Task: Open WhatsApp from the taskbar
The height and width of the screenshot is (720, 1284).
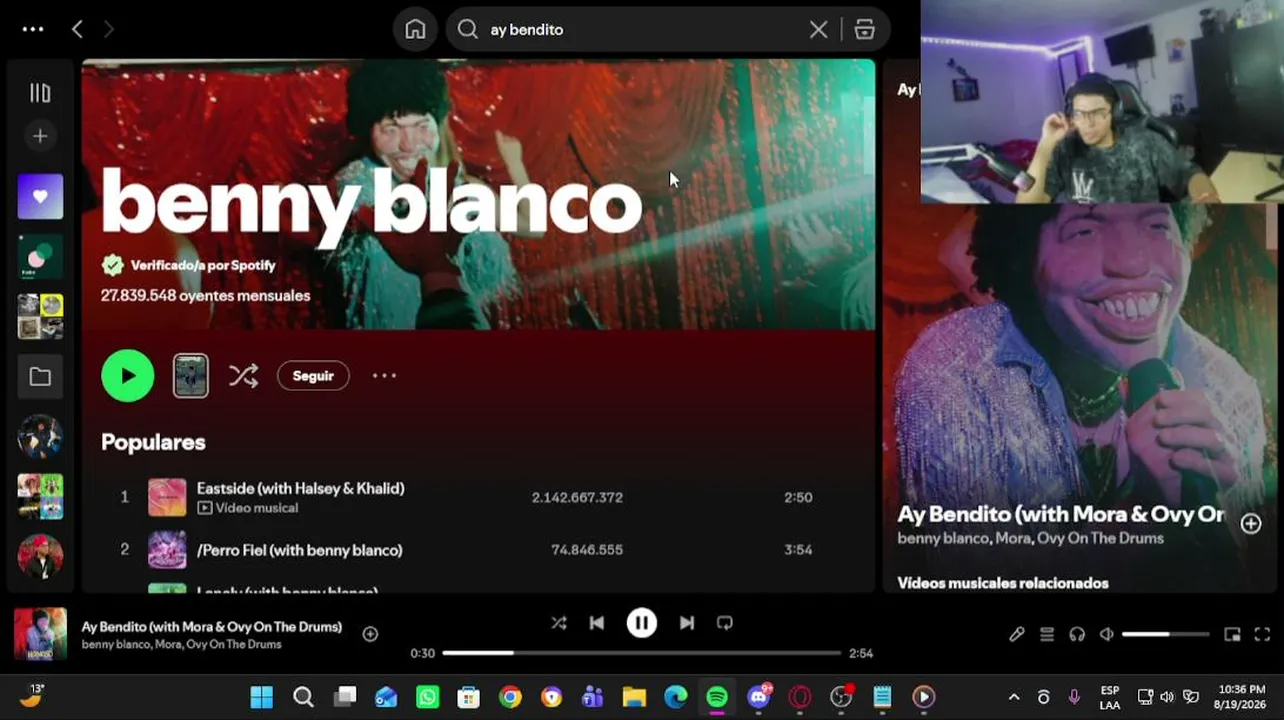Action: [x=427, y=697]
